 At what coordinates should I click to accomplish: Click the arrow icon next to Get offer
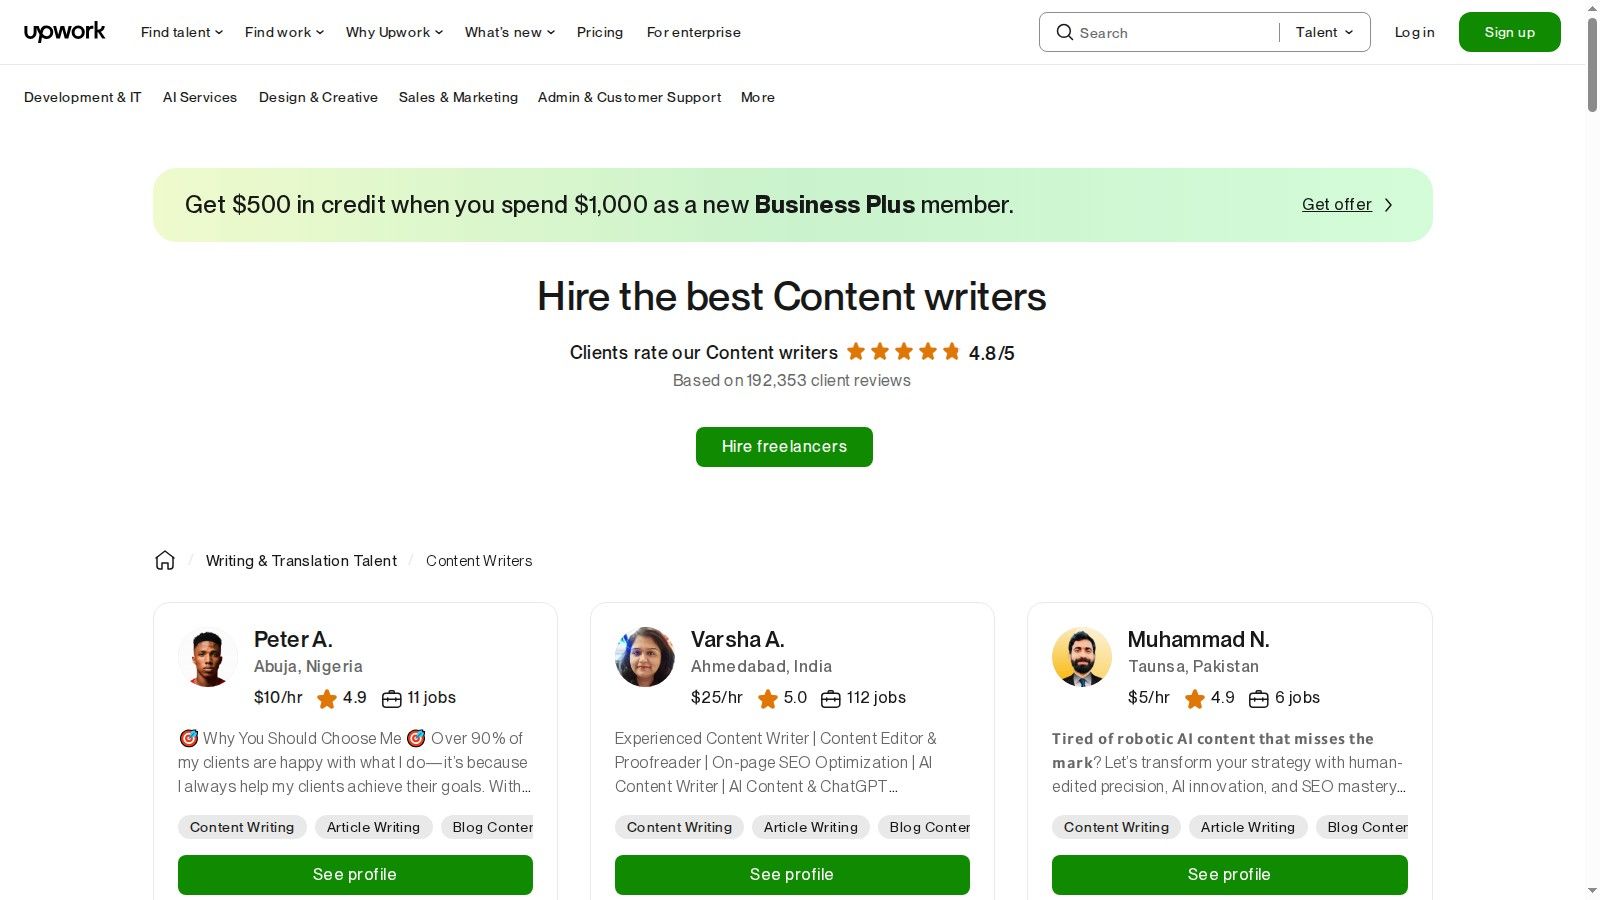1388,204
